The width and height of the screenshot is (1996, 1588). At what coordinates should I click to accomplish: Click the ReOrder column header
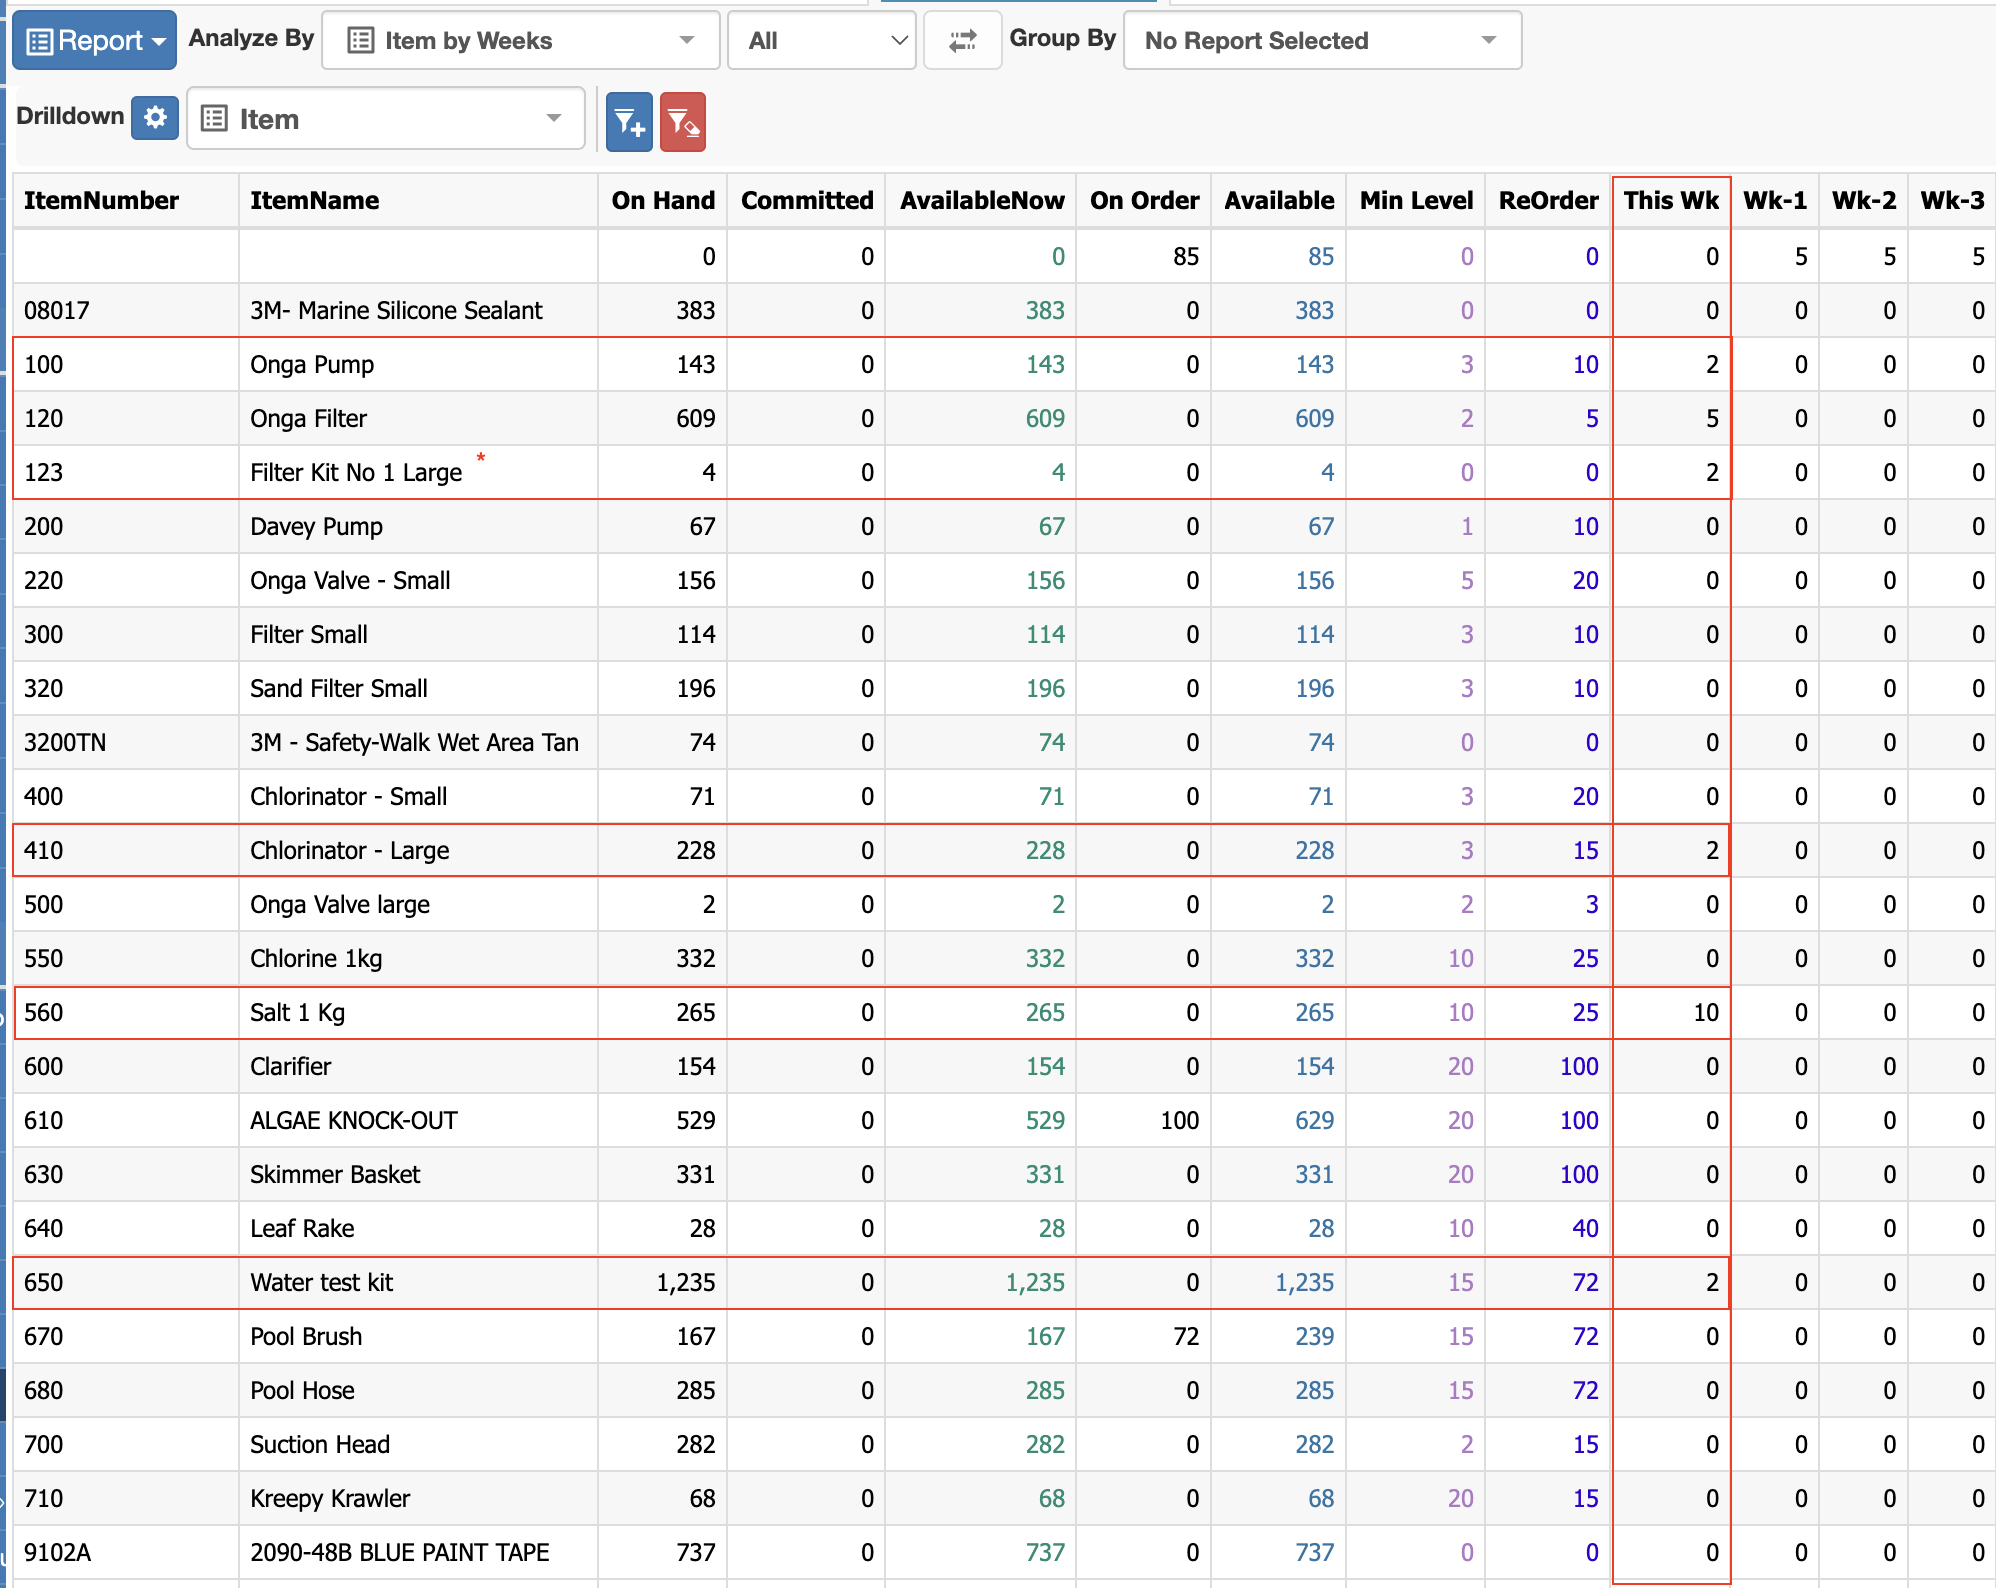coord(1548,200)
